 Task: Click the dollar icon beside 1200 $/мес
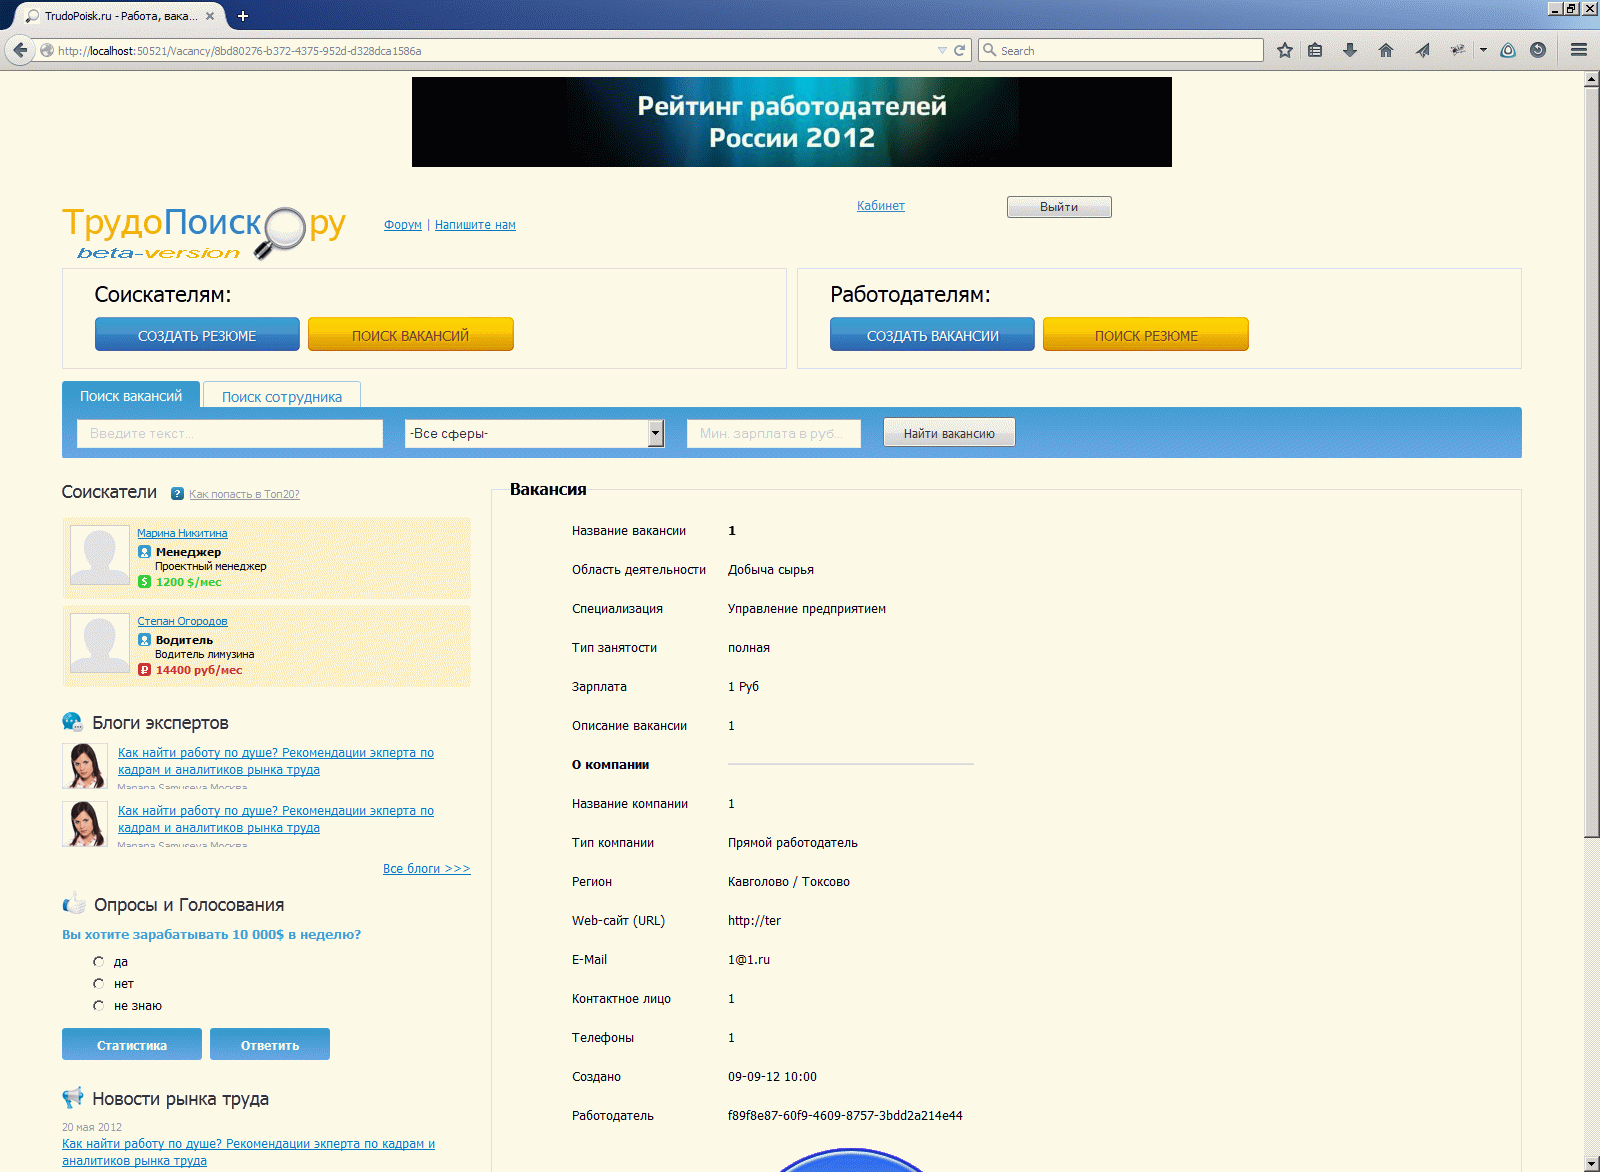(x=144, y=582)
